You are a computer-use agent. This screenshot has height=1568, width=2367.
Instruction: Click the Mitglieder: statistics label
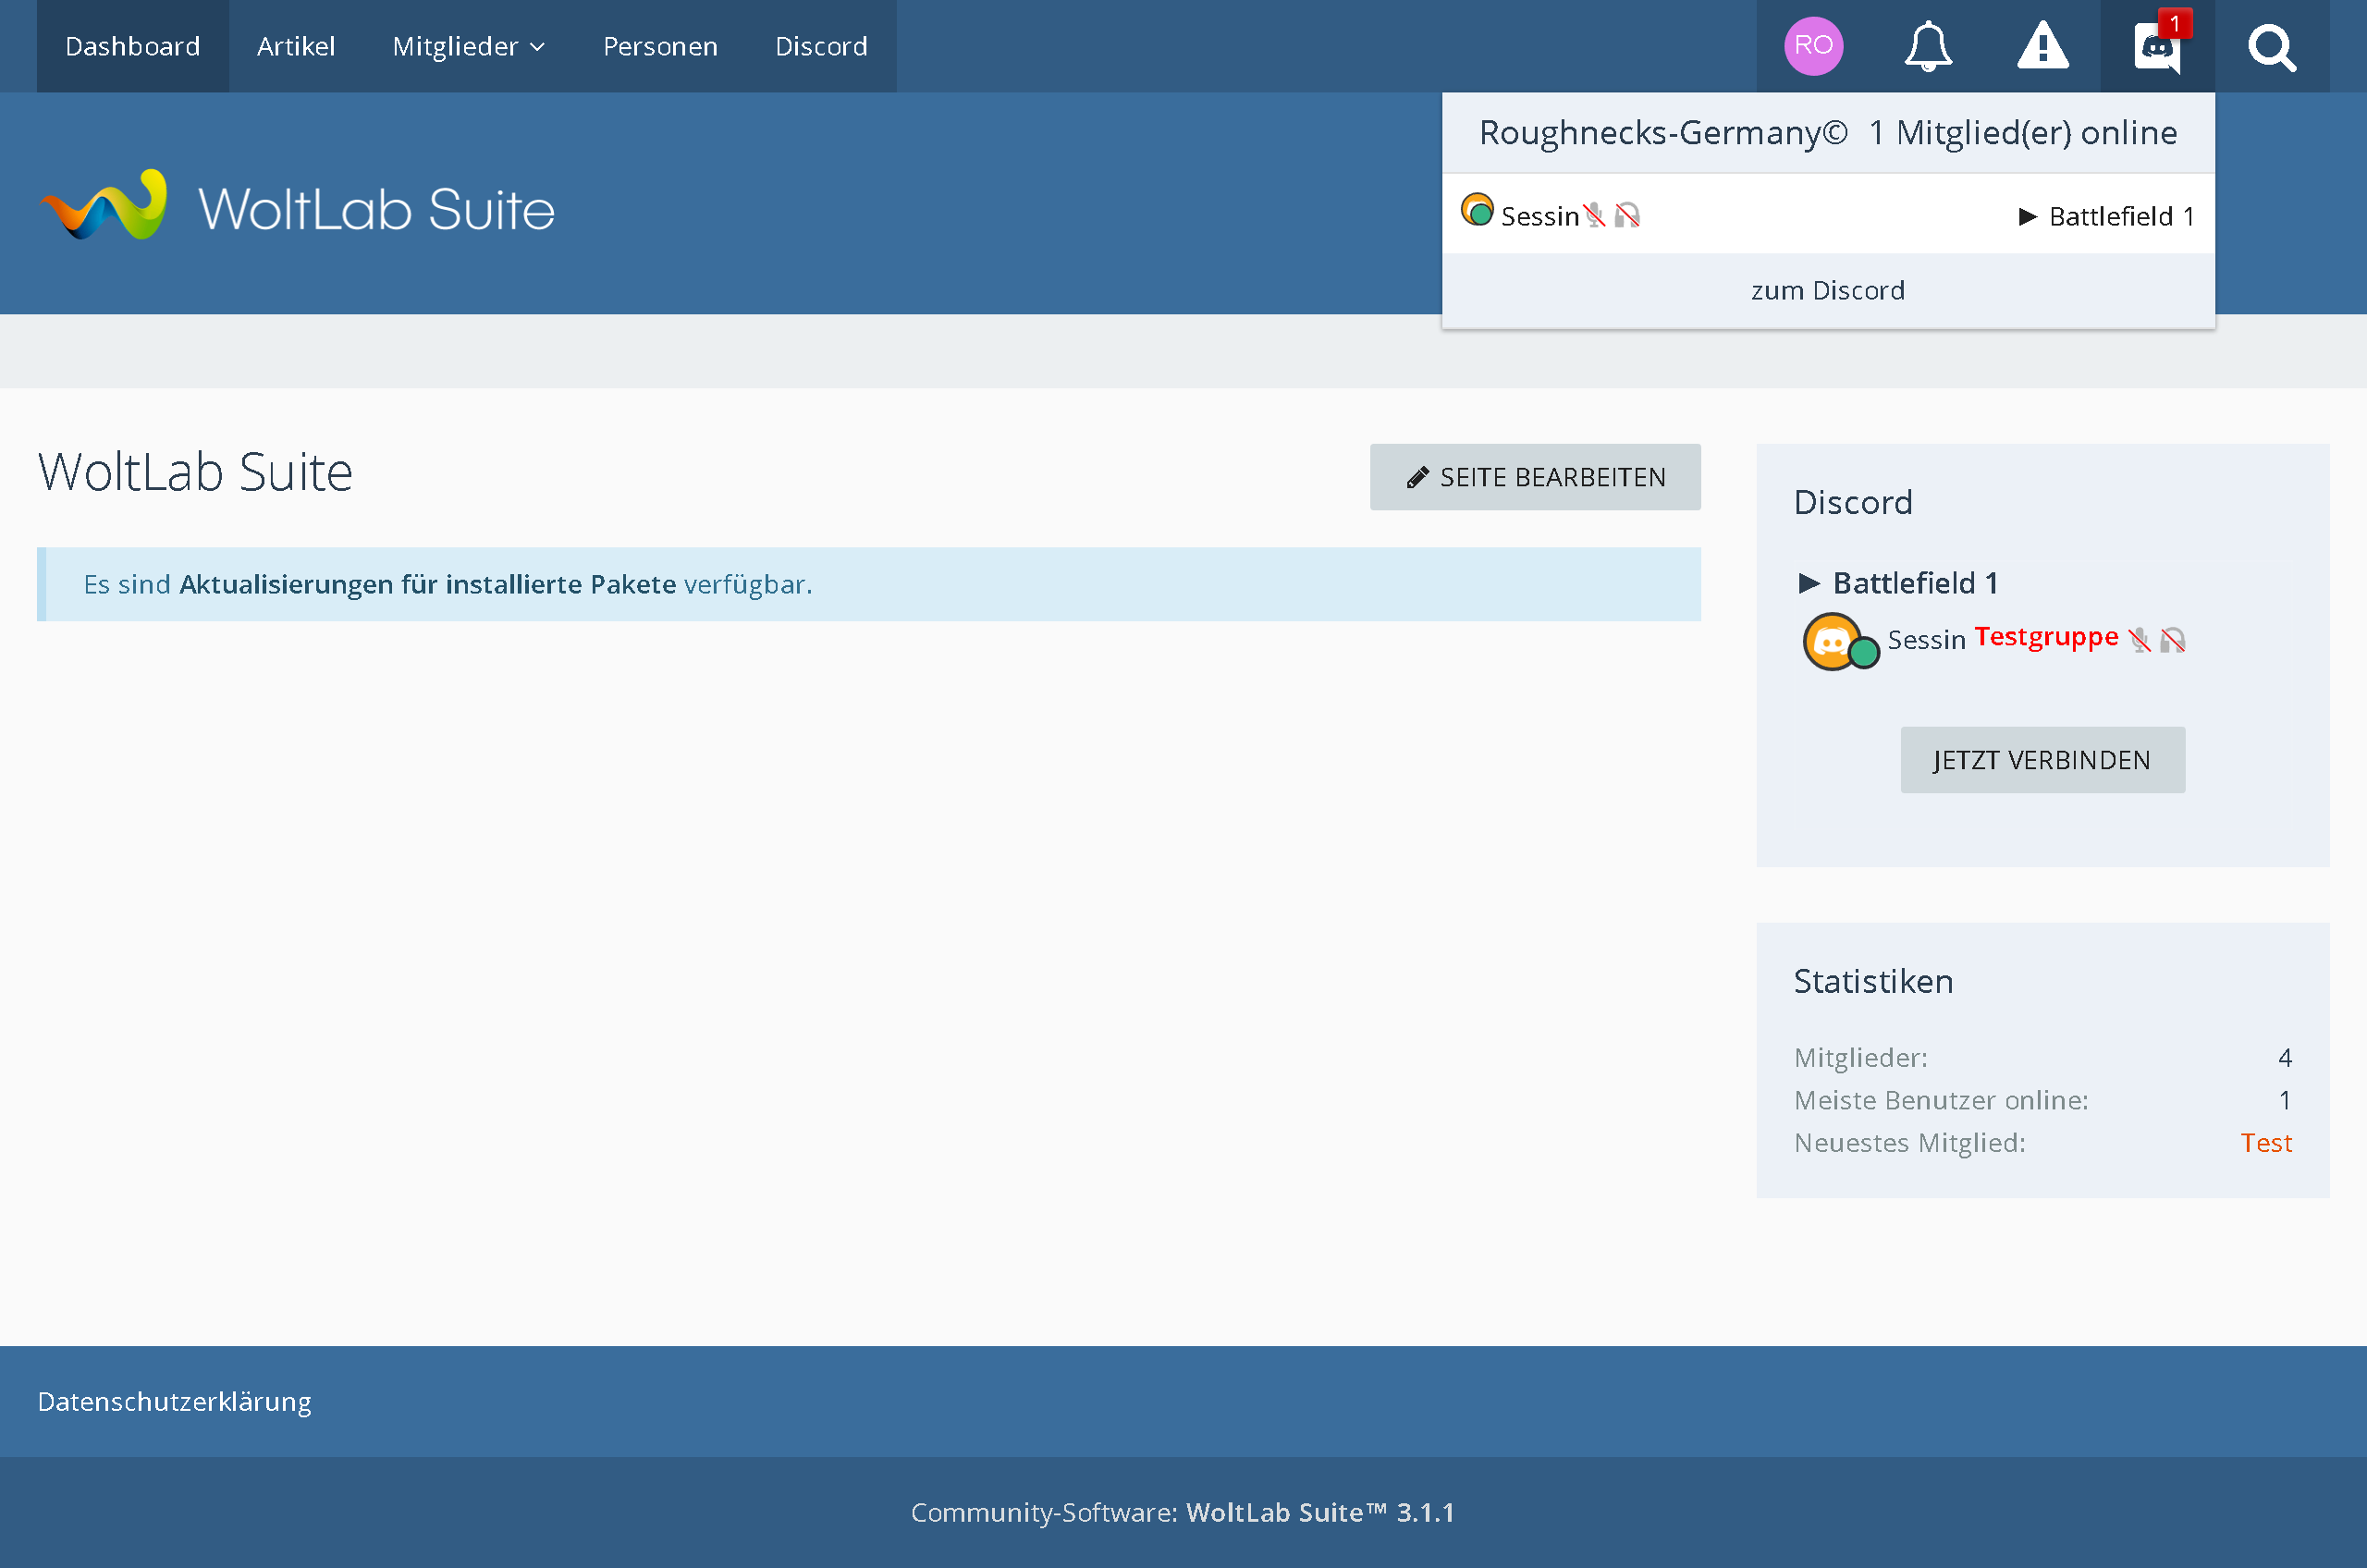point(1860,1057)
